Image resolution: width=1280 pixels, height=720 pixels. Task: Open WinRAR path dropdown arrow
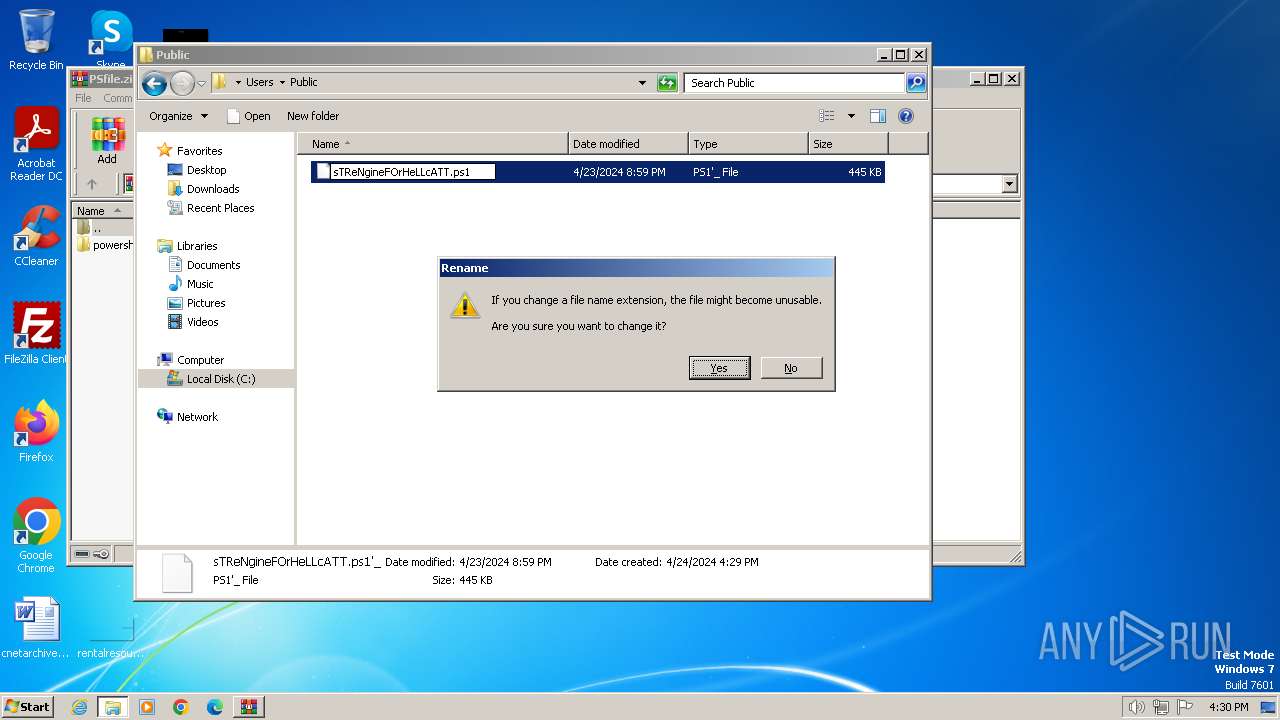pos(1009,184)
